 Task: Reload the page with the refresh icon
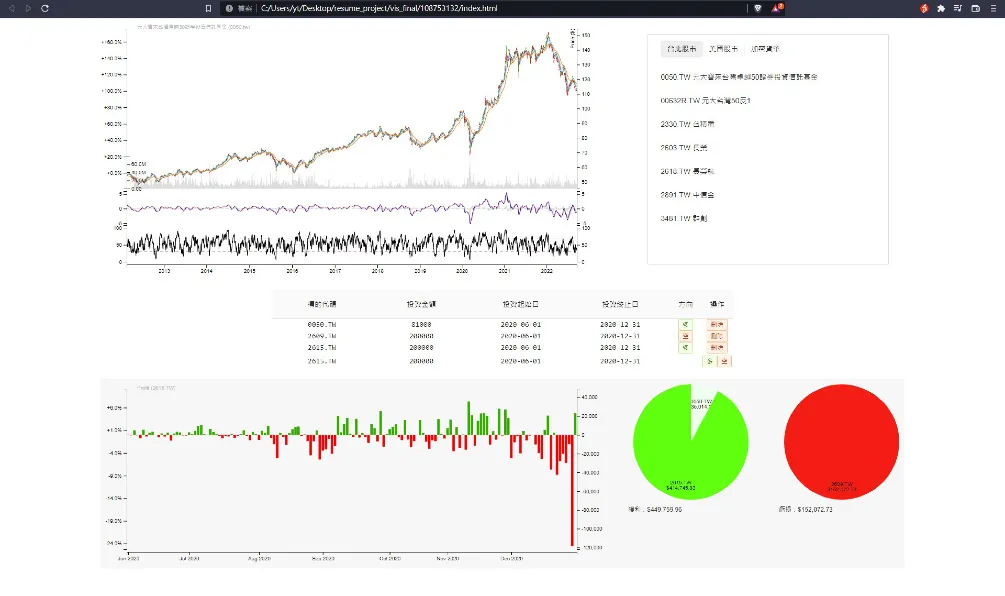[45, 8]
